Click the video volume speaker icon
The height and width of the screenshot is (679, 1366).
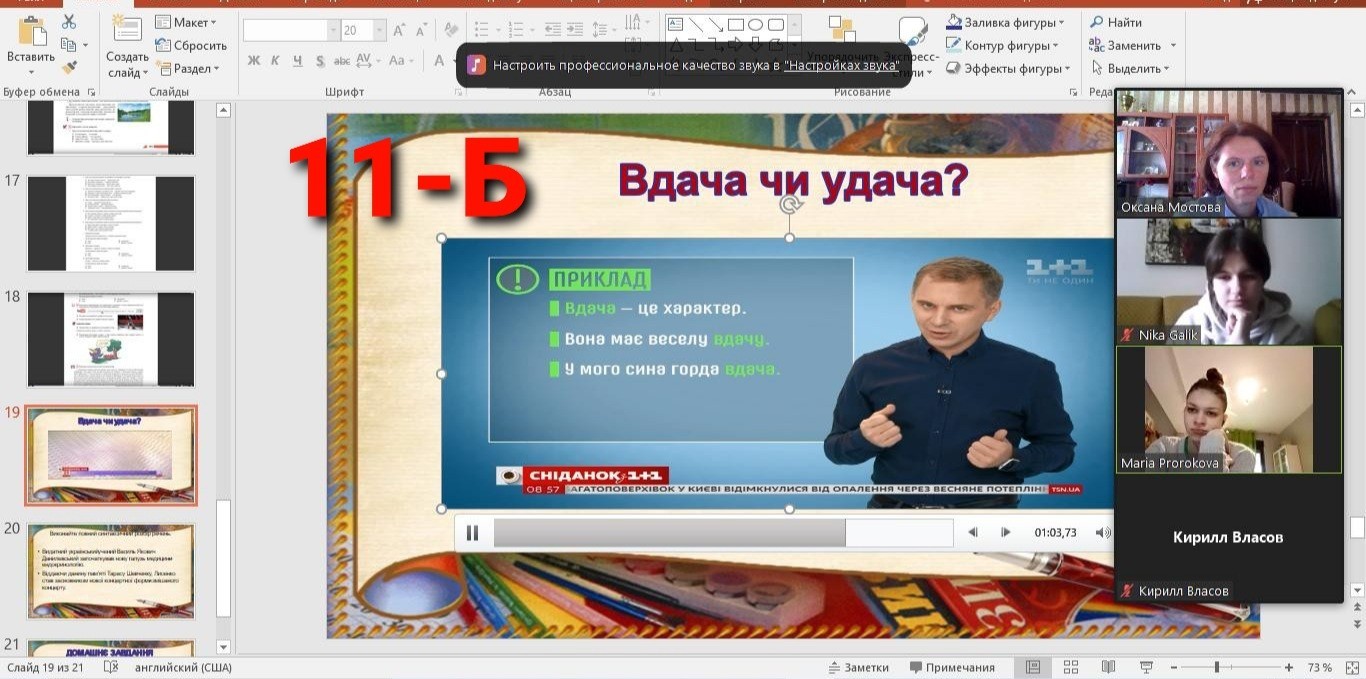tap(1102, 533)
